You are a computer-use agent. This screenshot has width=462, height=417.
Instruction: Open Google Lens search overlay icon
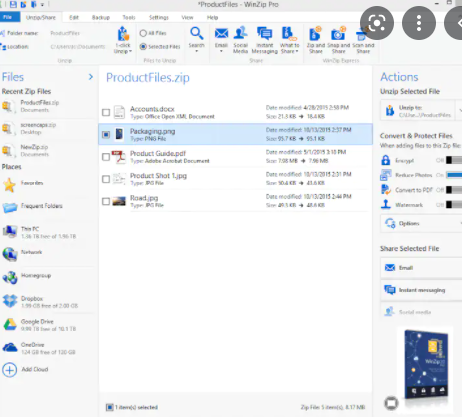pos(377,23)
